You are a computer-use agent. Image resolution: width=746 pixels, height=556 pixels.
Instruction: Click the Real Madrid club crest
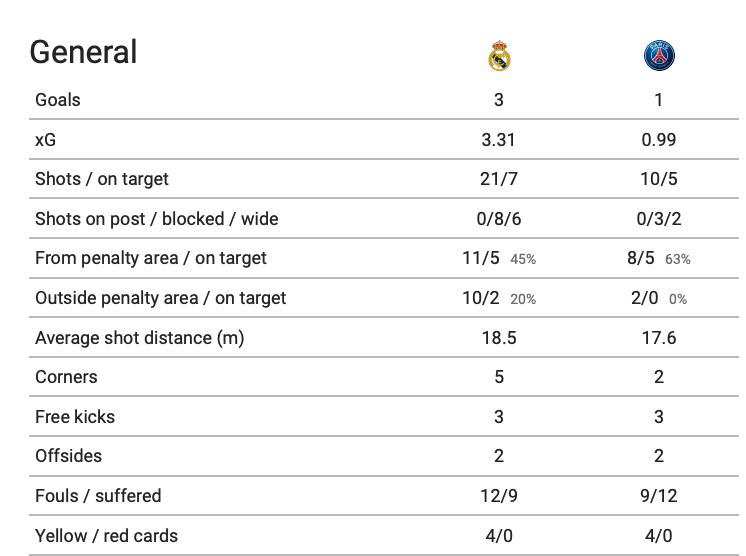click(x=499, y=56)
